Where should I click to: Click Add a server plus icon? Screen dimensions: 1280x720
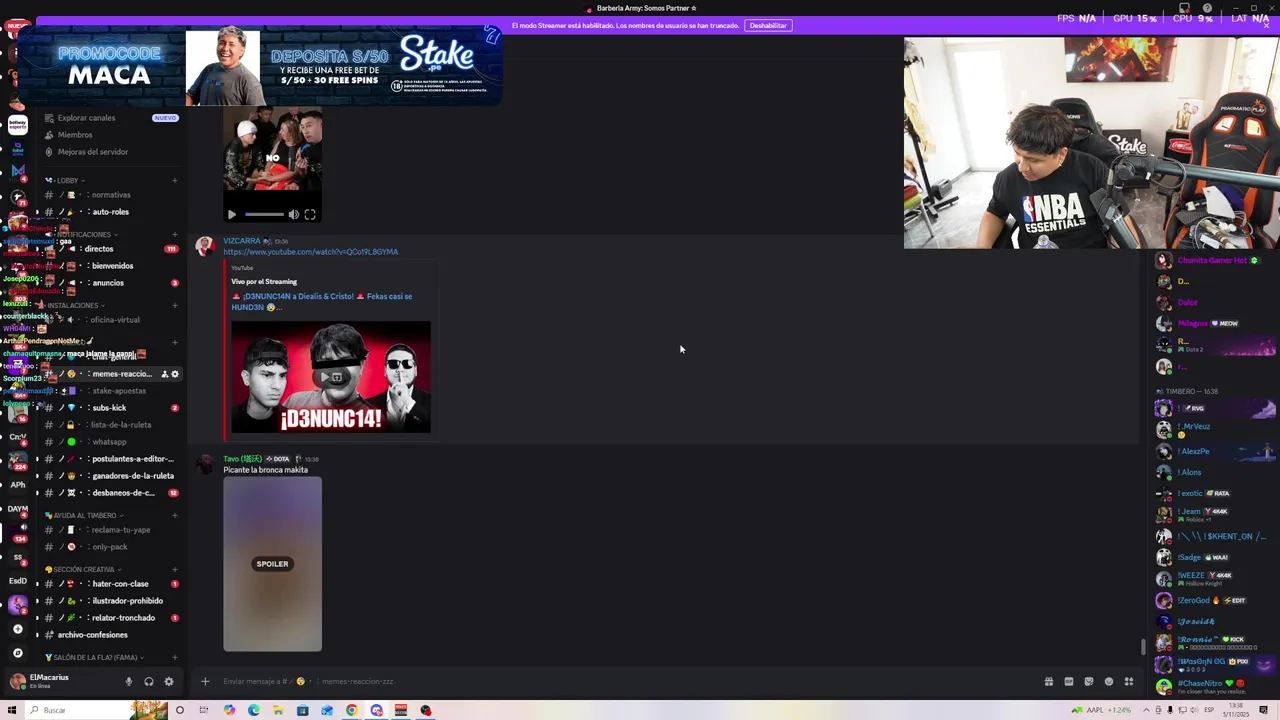pos(17,629)
